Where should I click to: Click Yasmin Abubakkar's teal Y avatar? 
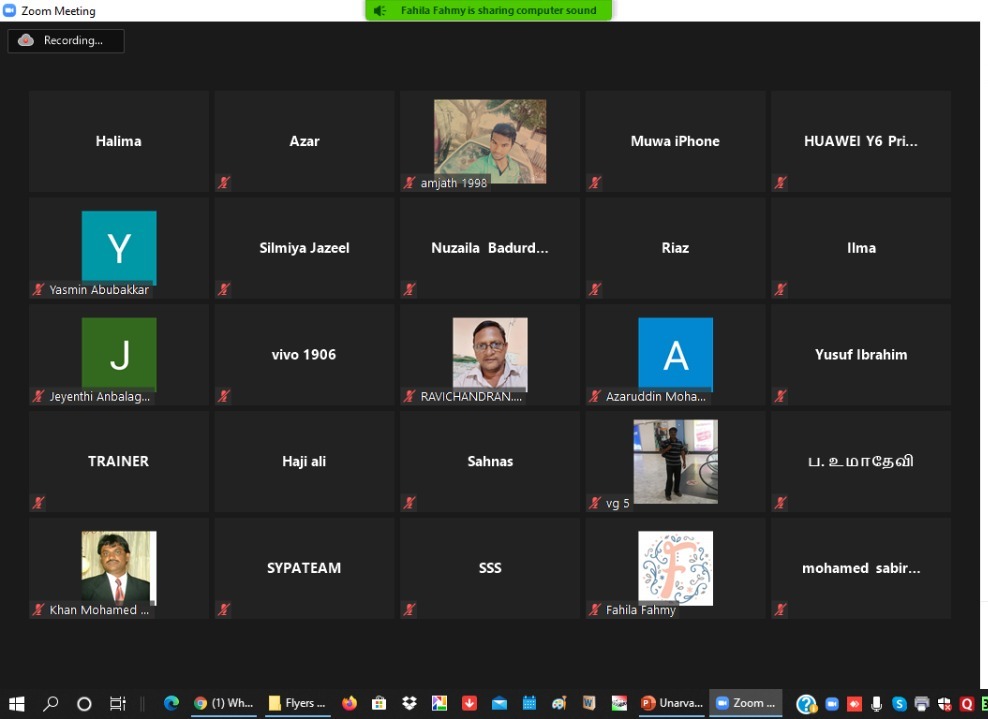tap(119, 247)
